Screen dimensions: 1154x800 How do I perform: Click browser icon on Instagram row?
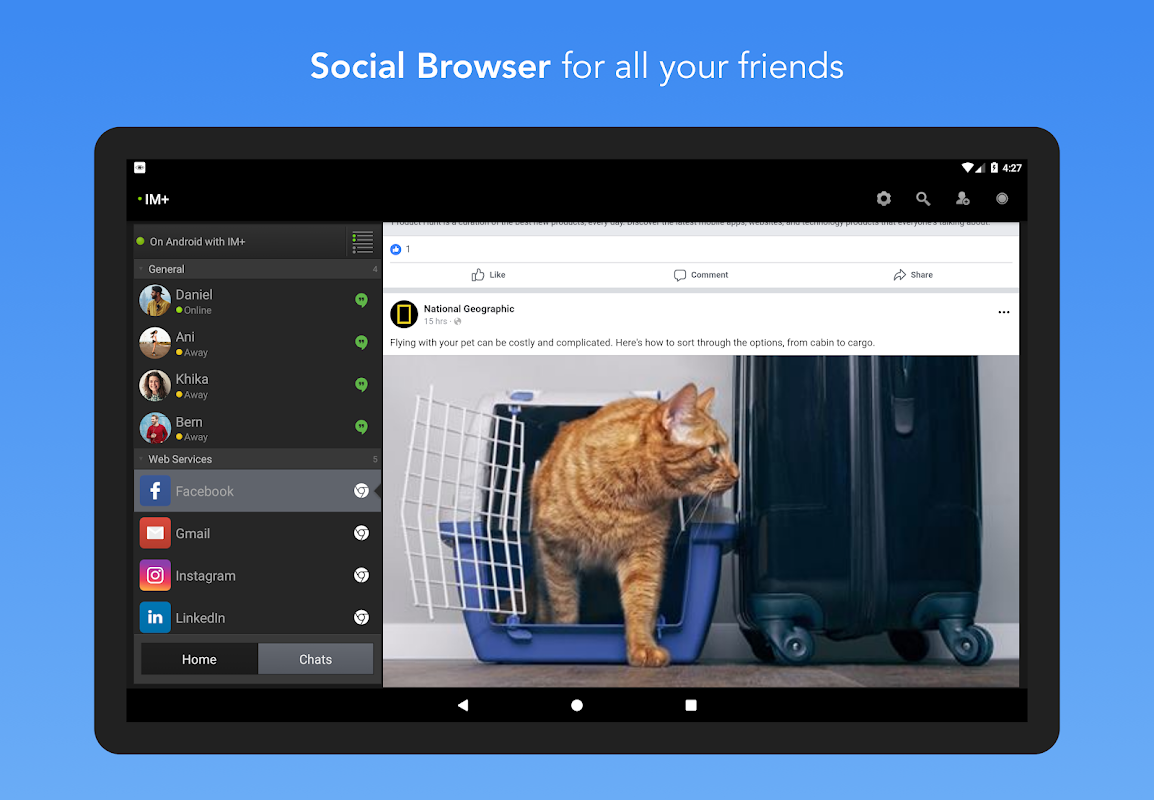(361, 575)
